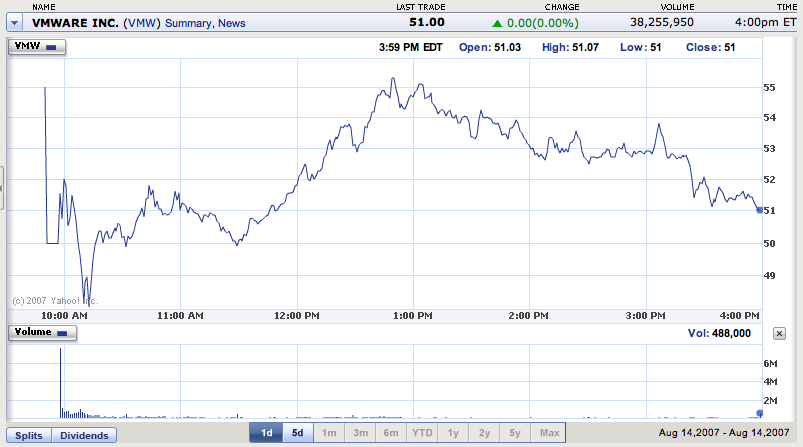803x447 pixels.
Task: Click the VMW series legend button
Action: 37,46
